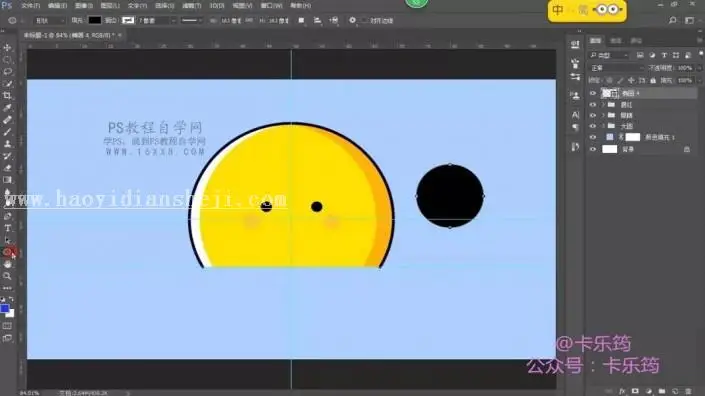
Task: Click the search icon at top right
Action: point(672,20)
